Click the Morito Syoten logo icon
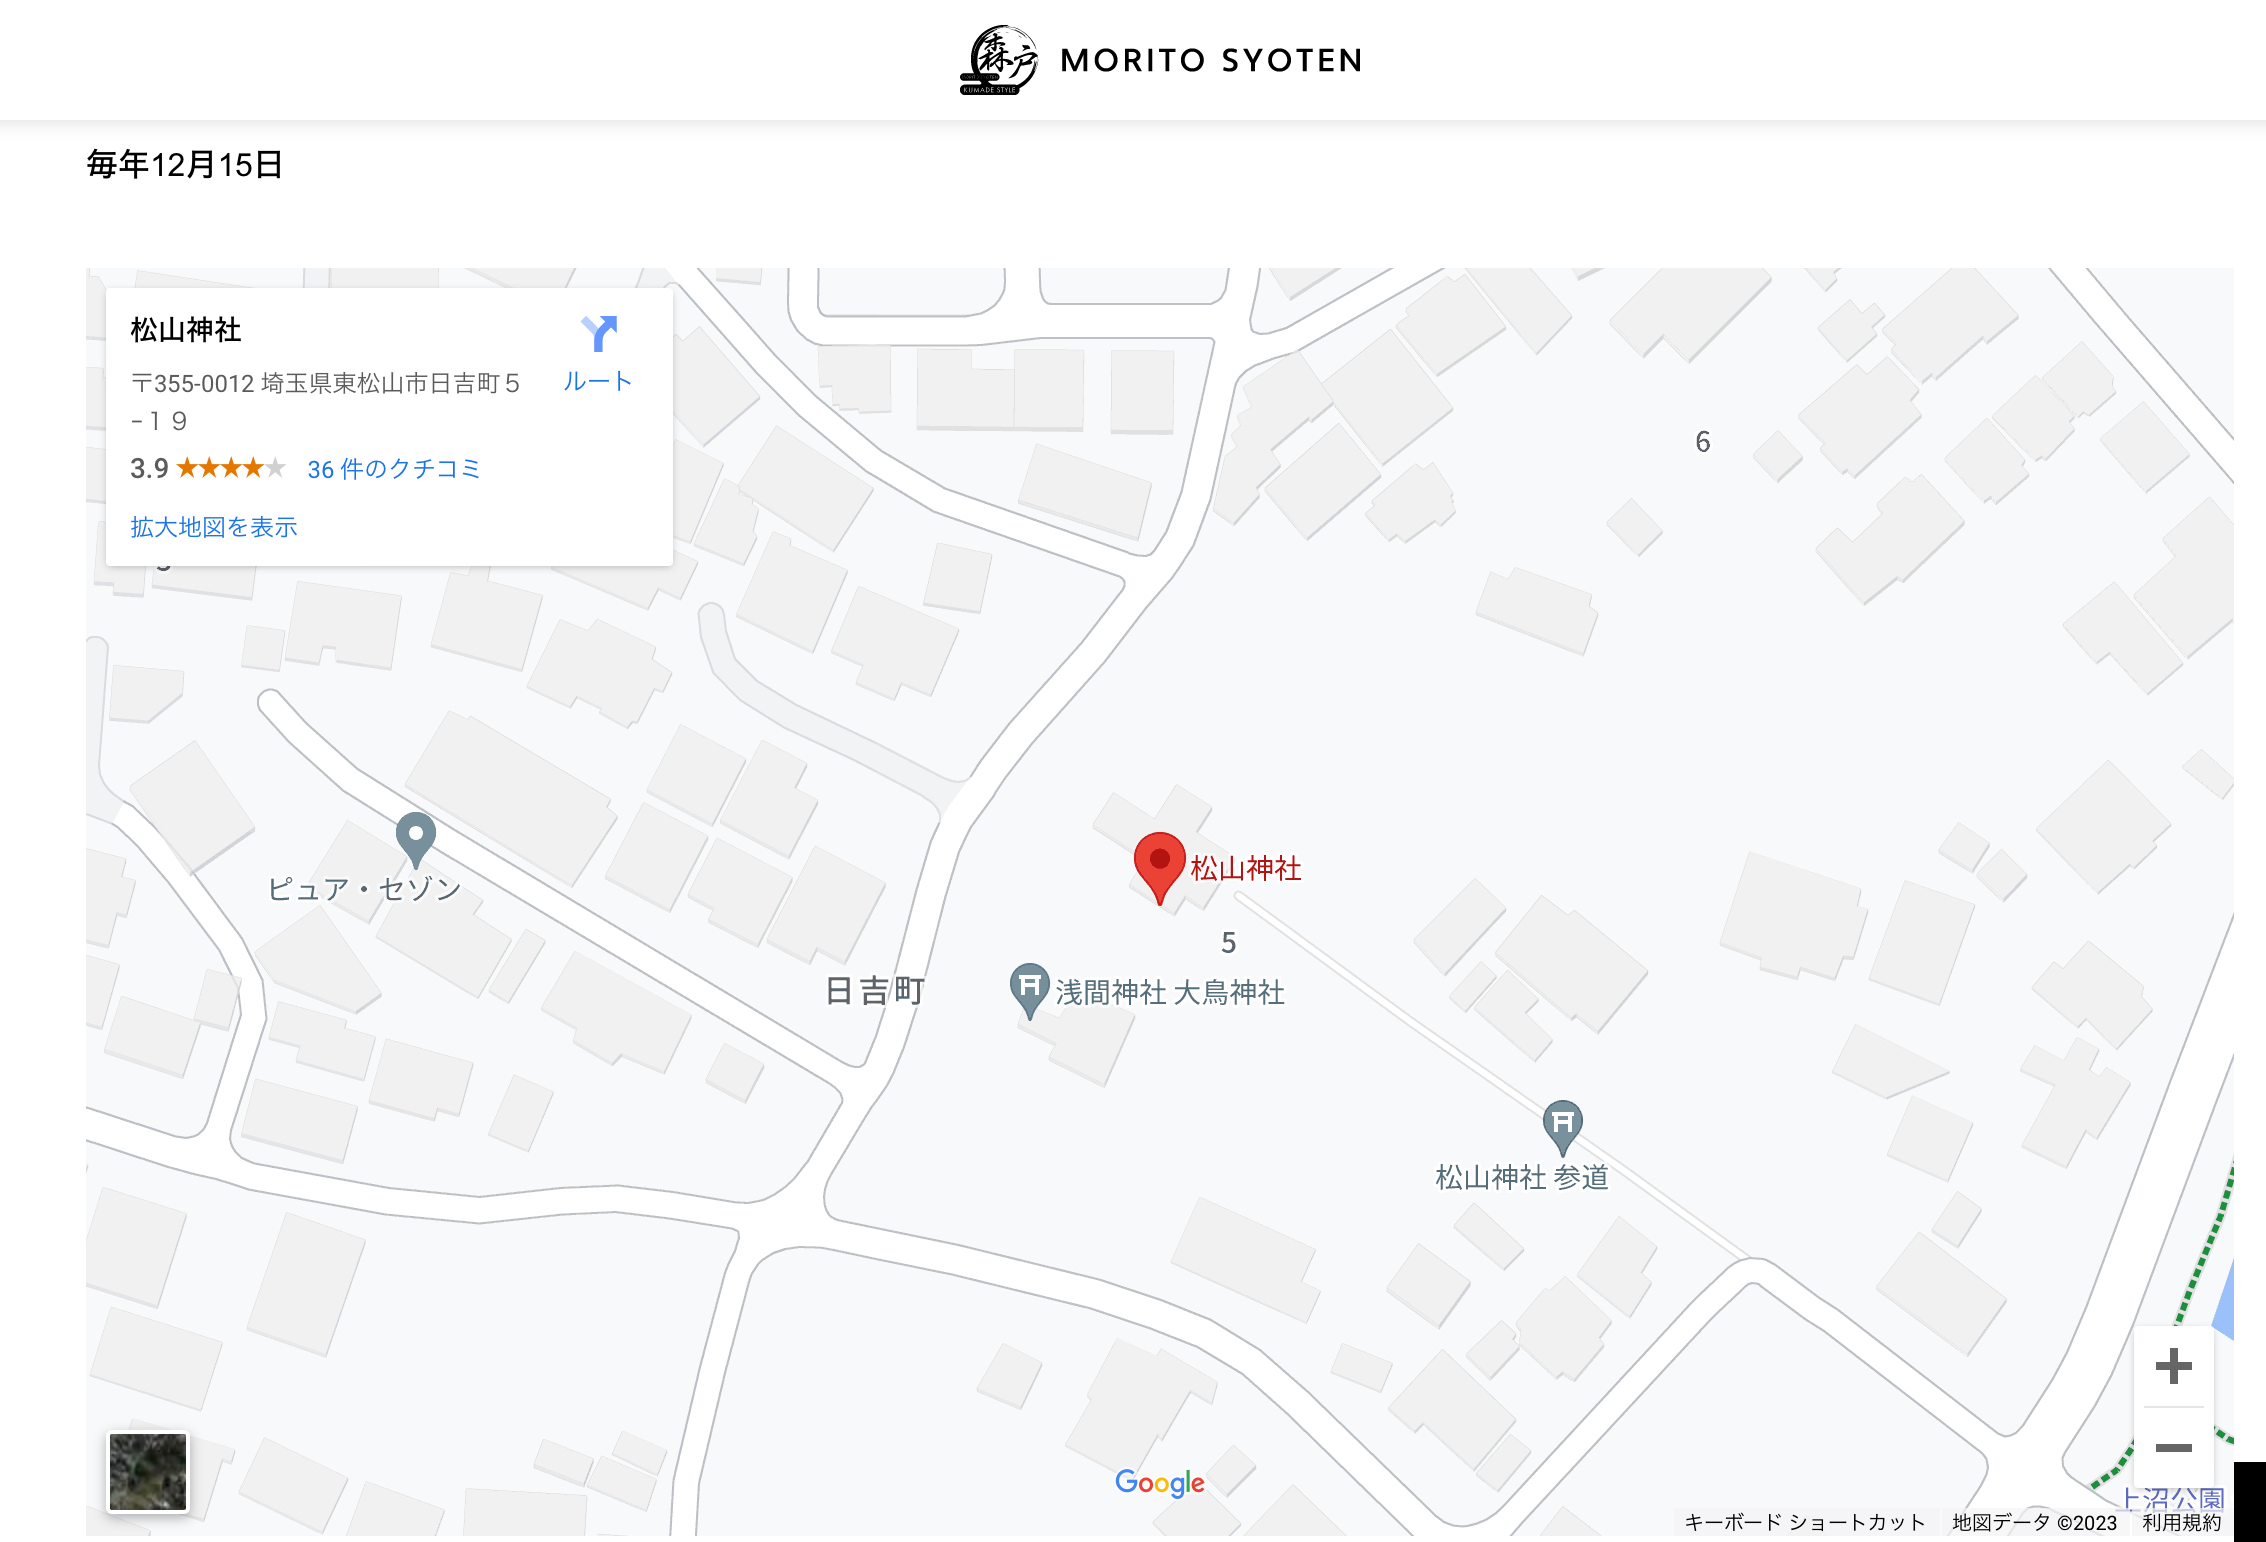 click(998, 60)
